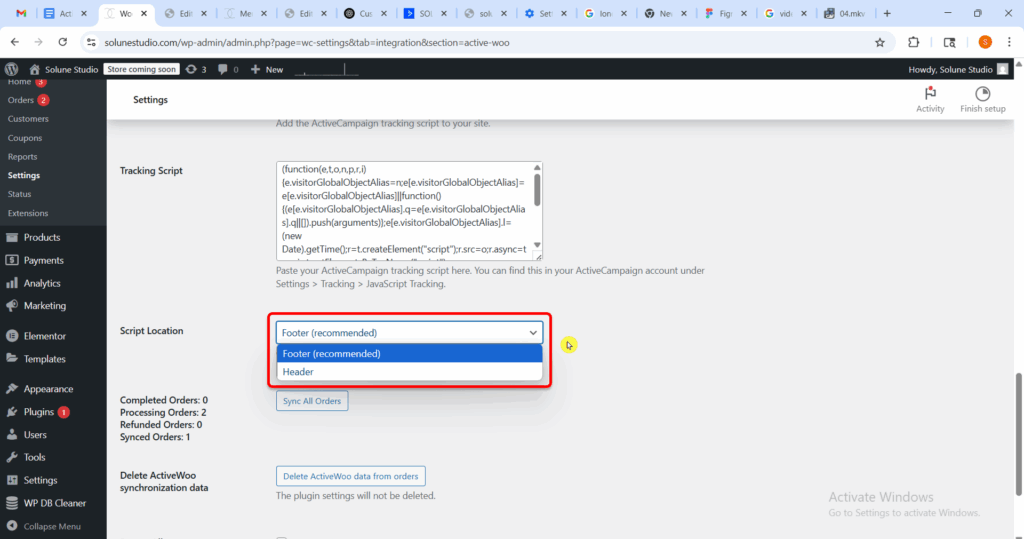The image size is (1024, 539).
Task: Click the Elementor sidebar icon
Action: tap(12, 336)
